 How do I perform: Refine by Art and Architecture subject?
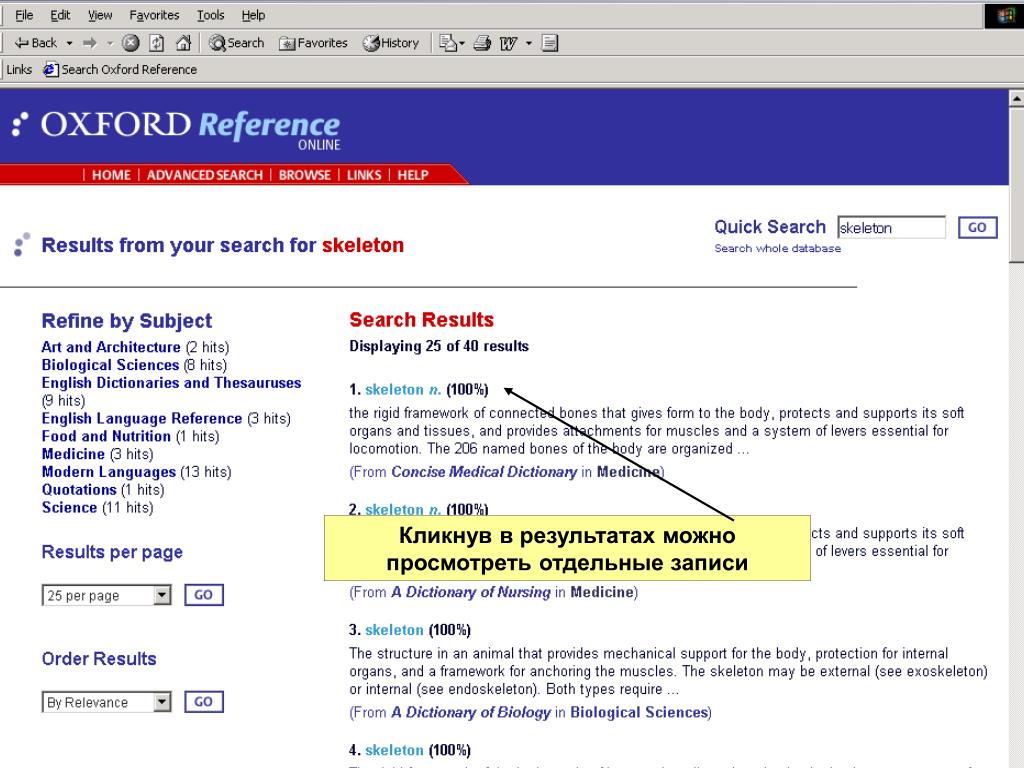pyautogui.click(x=111, y=347)
